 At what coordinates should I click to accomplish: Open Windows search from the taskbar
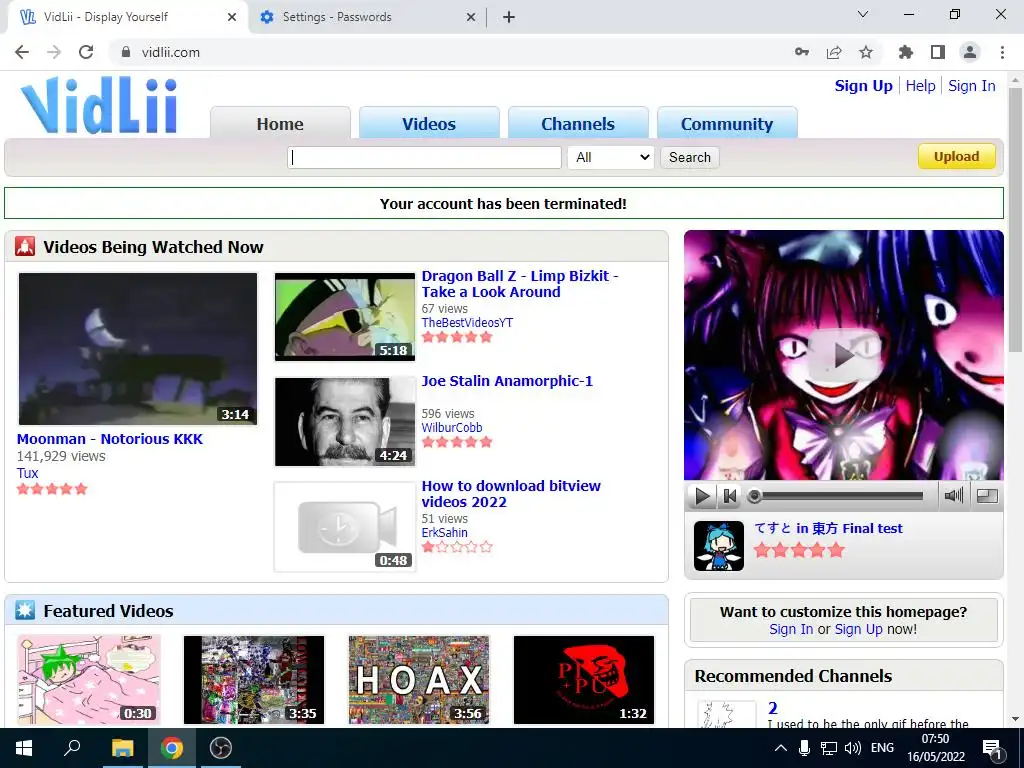point(72,748)
